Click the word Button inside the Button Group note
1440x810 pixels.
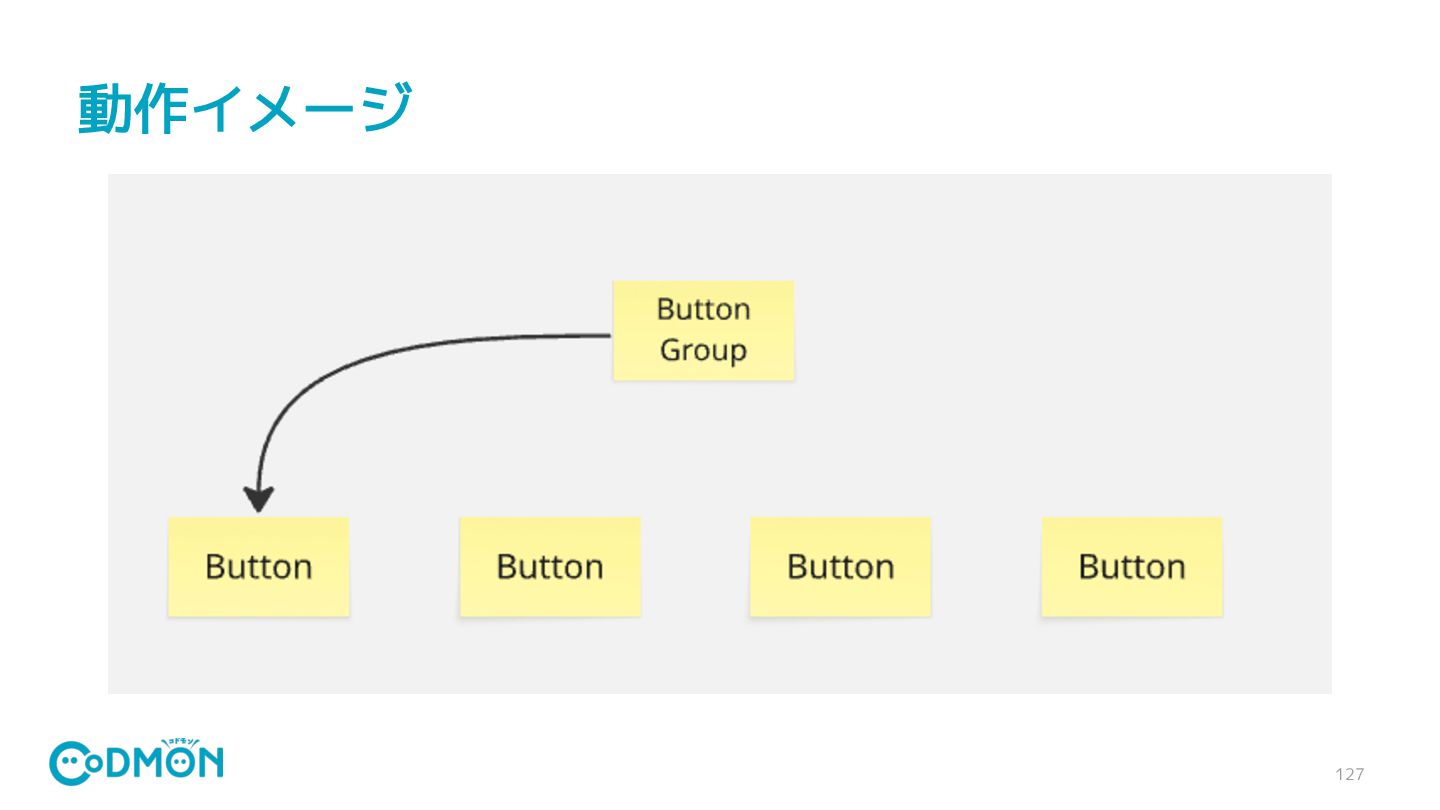[703, 309]
